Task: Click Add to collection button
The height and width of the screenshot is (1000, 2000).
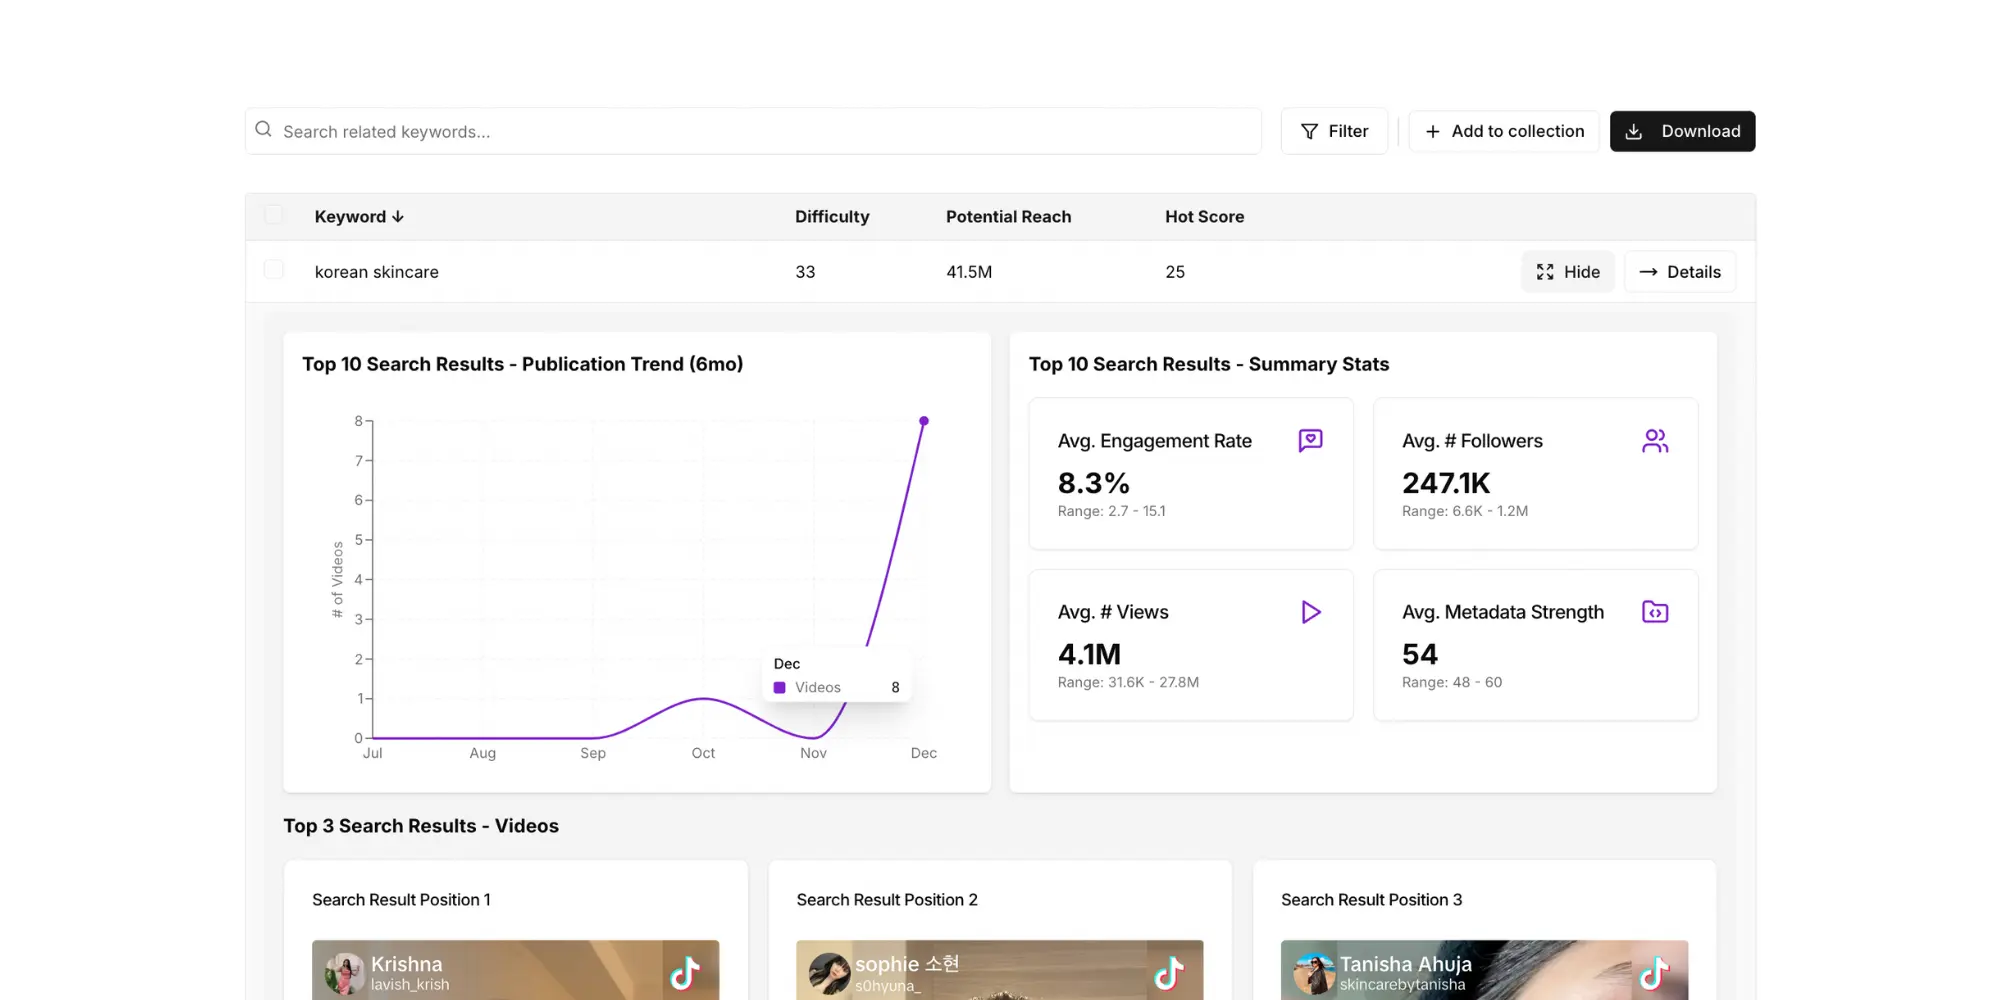Action: tap(1503, 131)
